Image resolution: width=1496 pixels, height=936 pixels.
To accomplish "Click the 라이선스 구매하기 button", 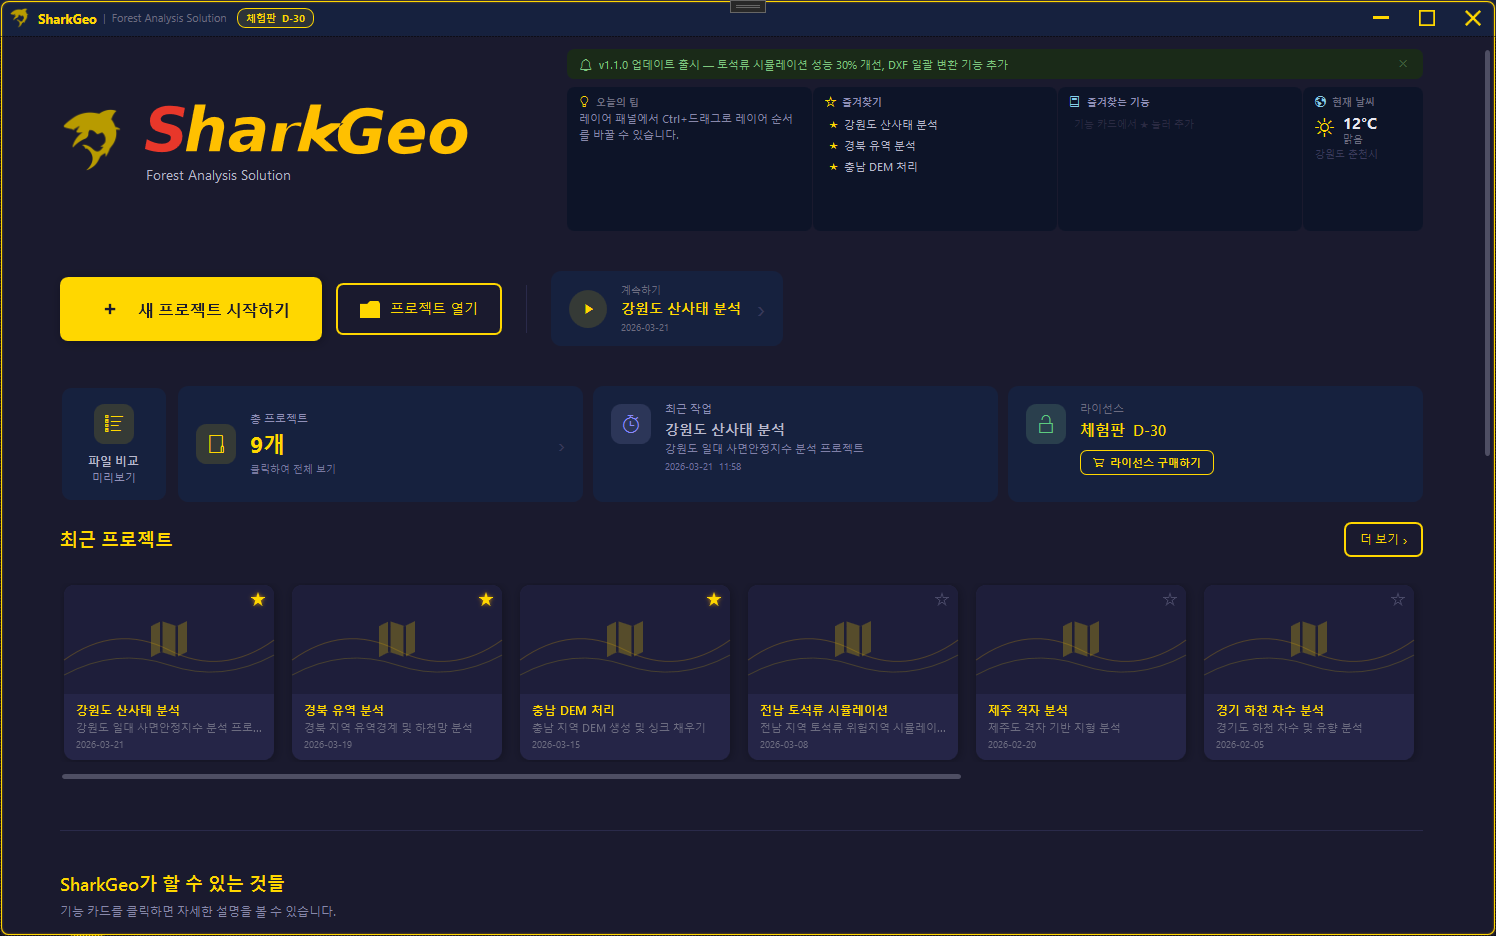I will coord(1147,463).
